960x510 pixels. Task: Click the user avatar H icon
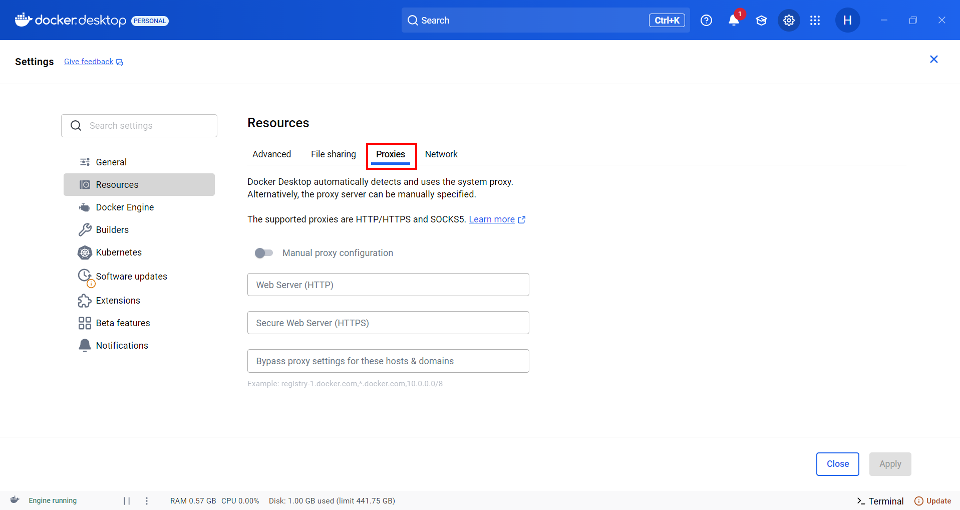(847, 20)
